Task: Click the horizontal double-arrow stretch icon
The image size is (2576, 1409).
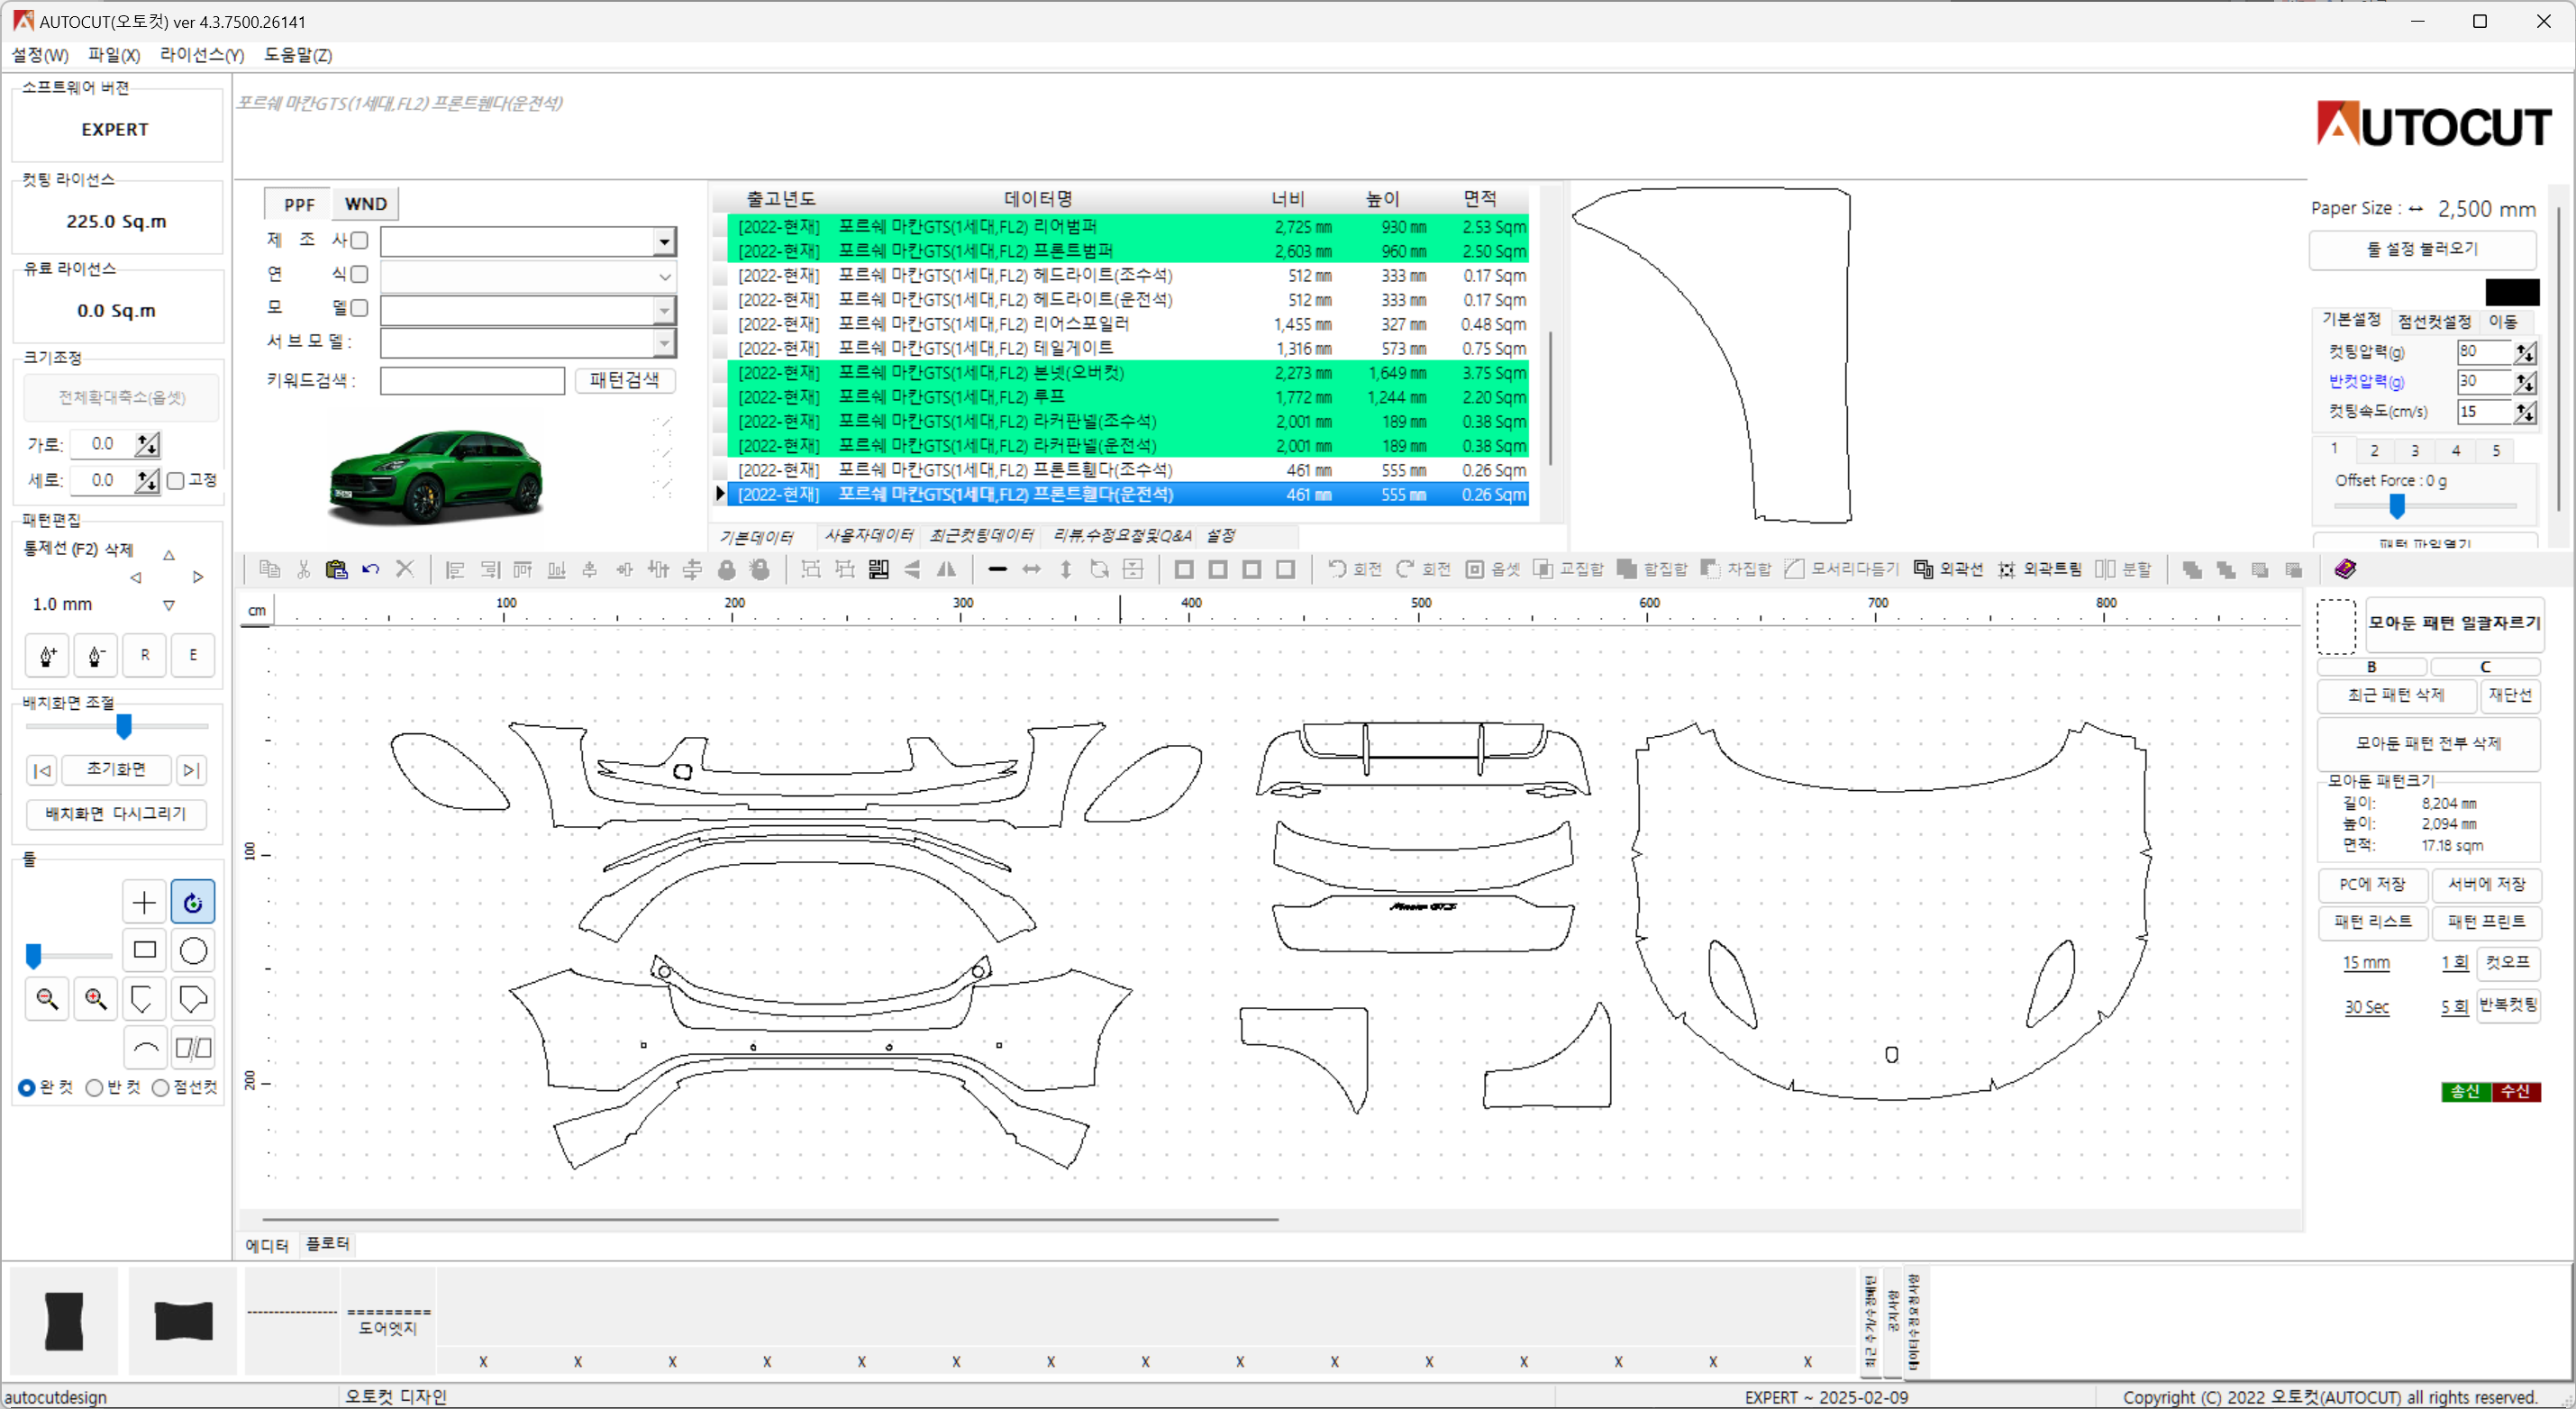Action: [x=1031, y=569]
